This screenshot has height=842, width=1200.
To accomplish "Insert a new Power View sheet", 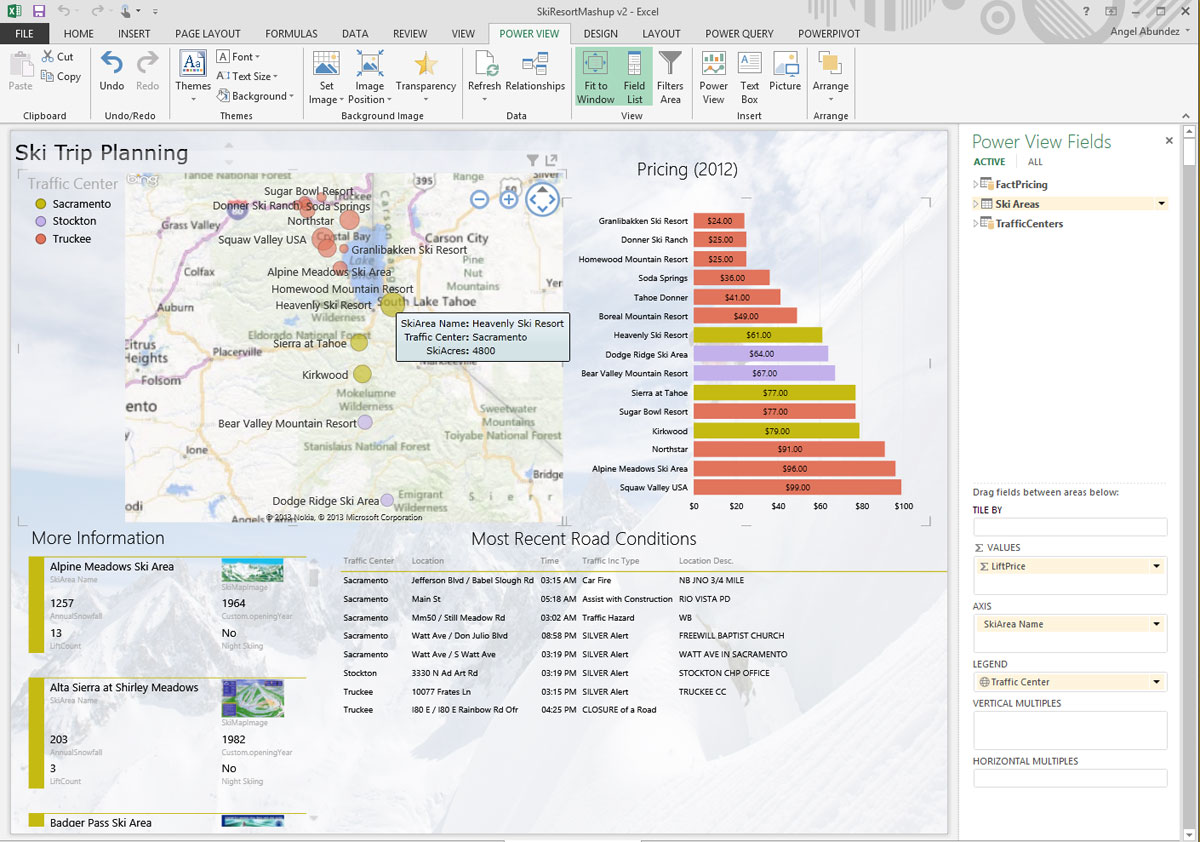I will click(x=714, y=78).
